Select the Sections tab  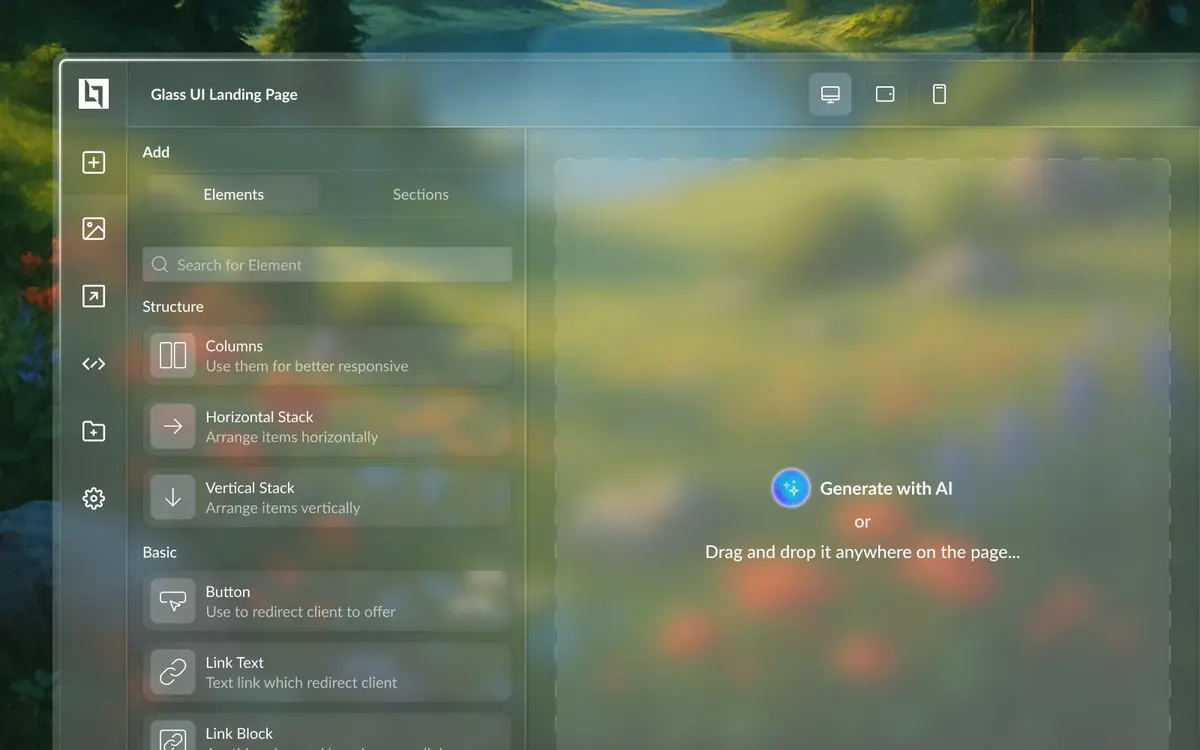click(420, 194)
